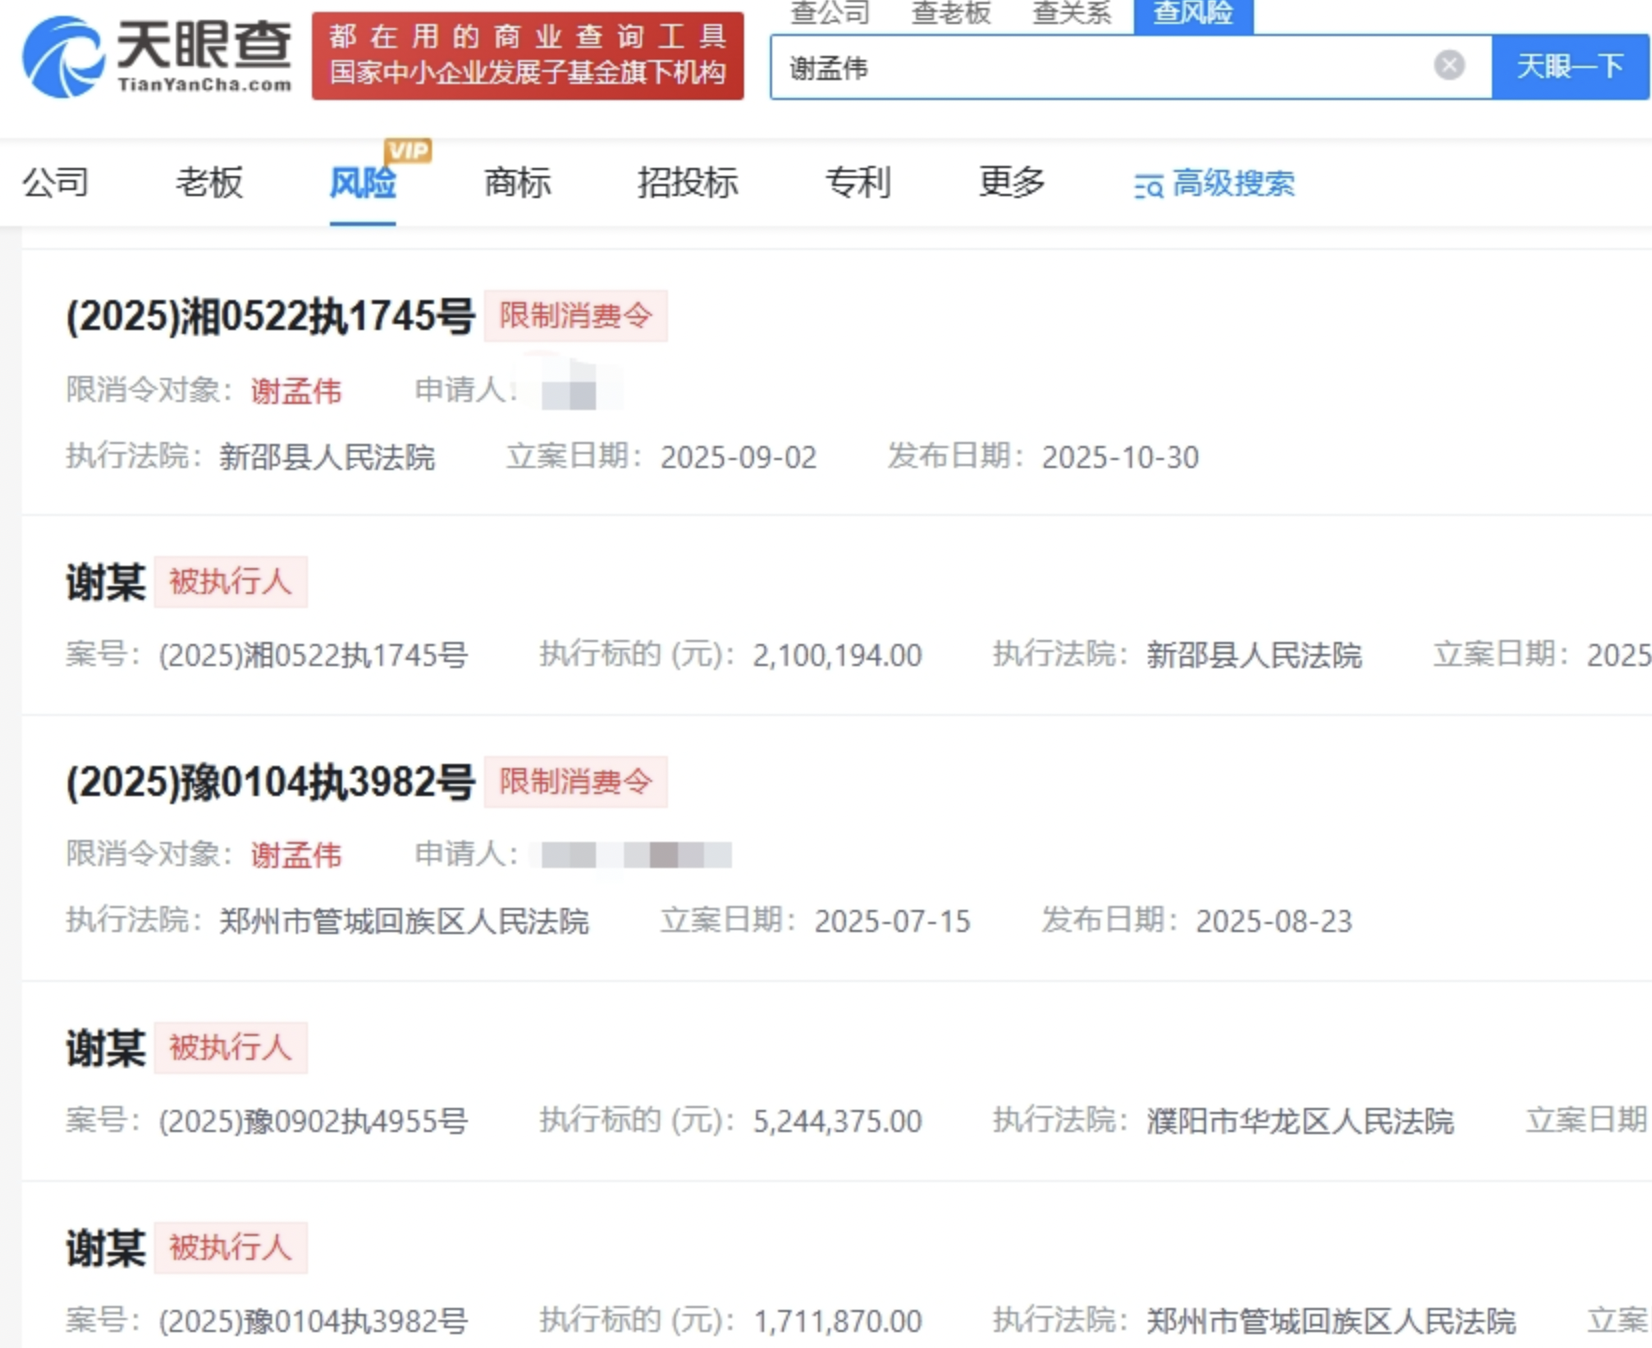Click inside the search input field
The width and height of the screenshot is (1652, 1348).
[x=1100, y=67]
